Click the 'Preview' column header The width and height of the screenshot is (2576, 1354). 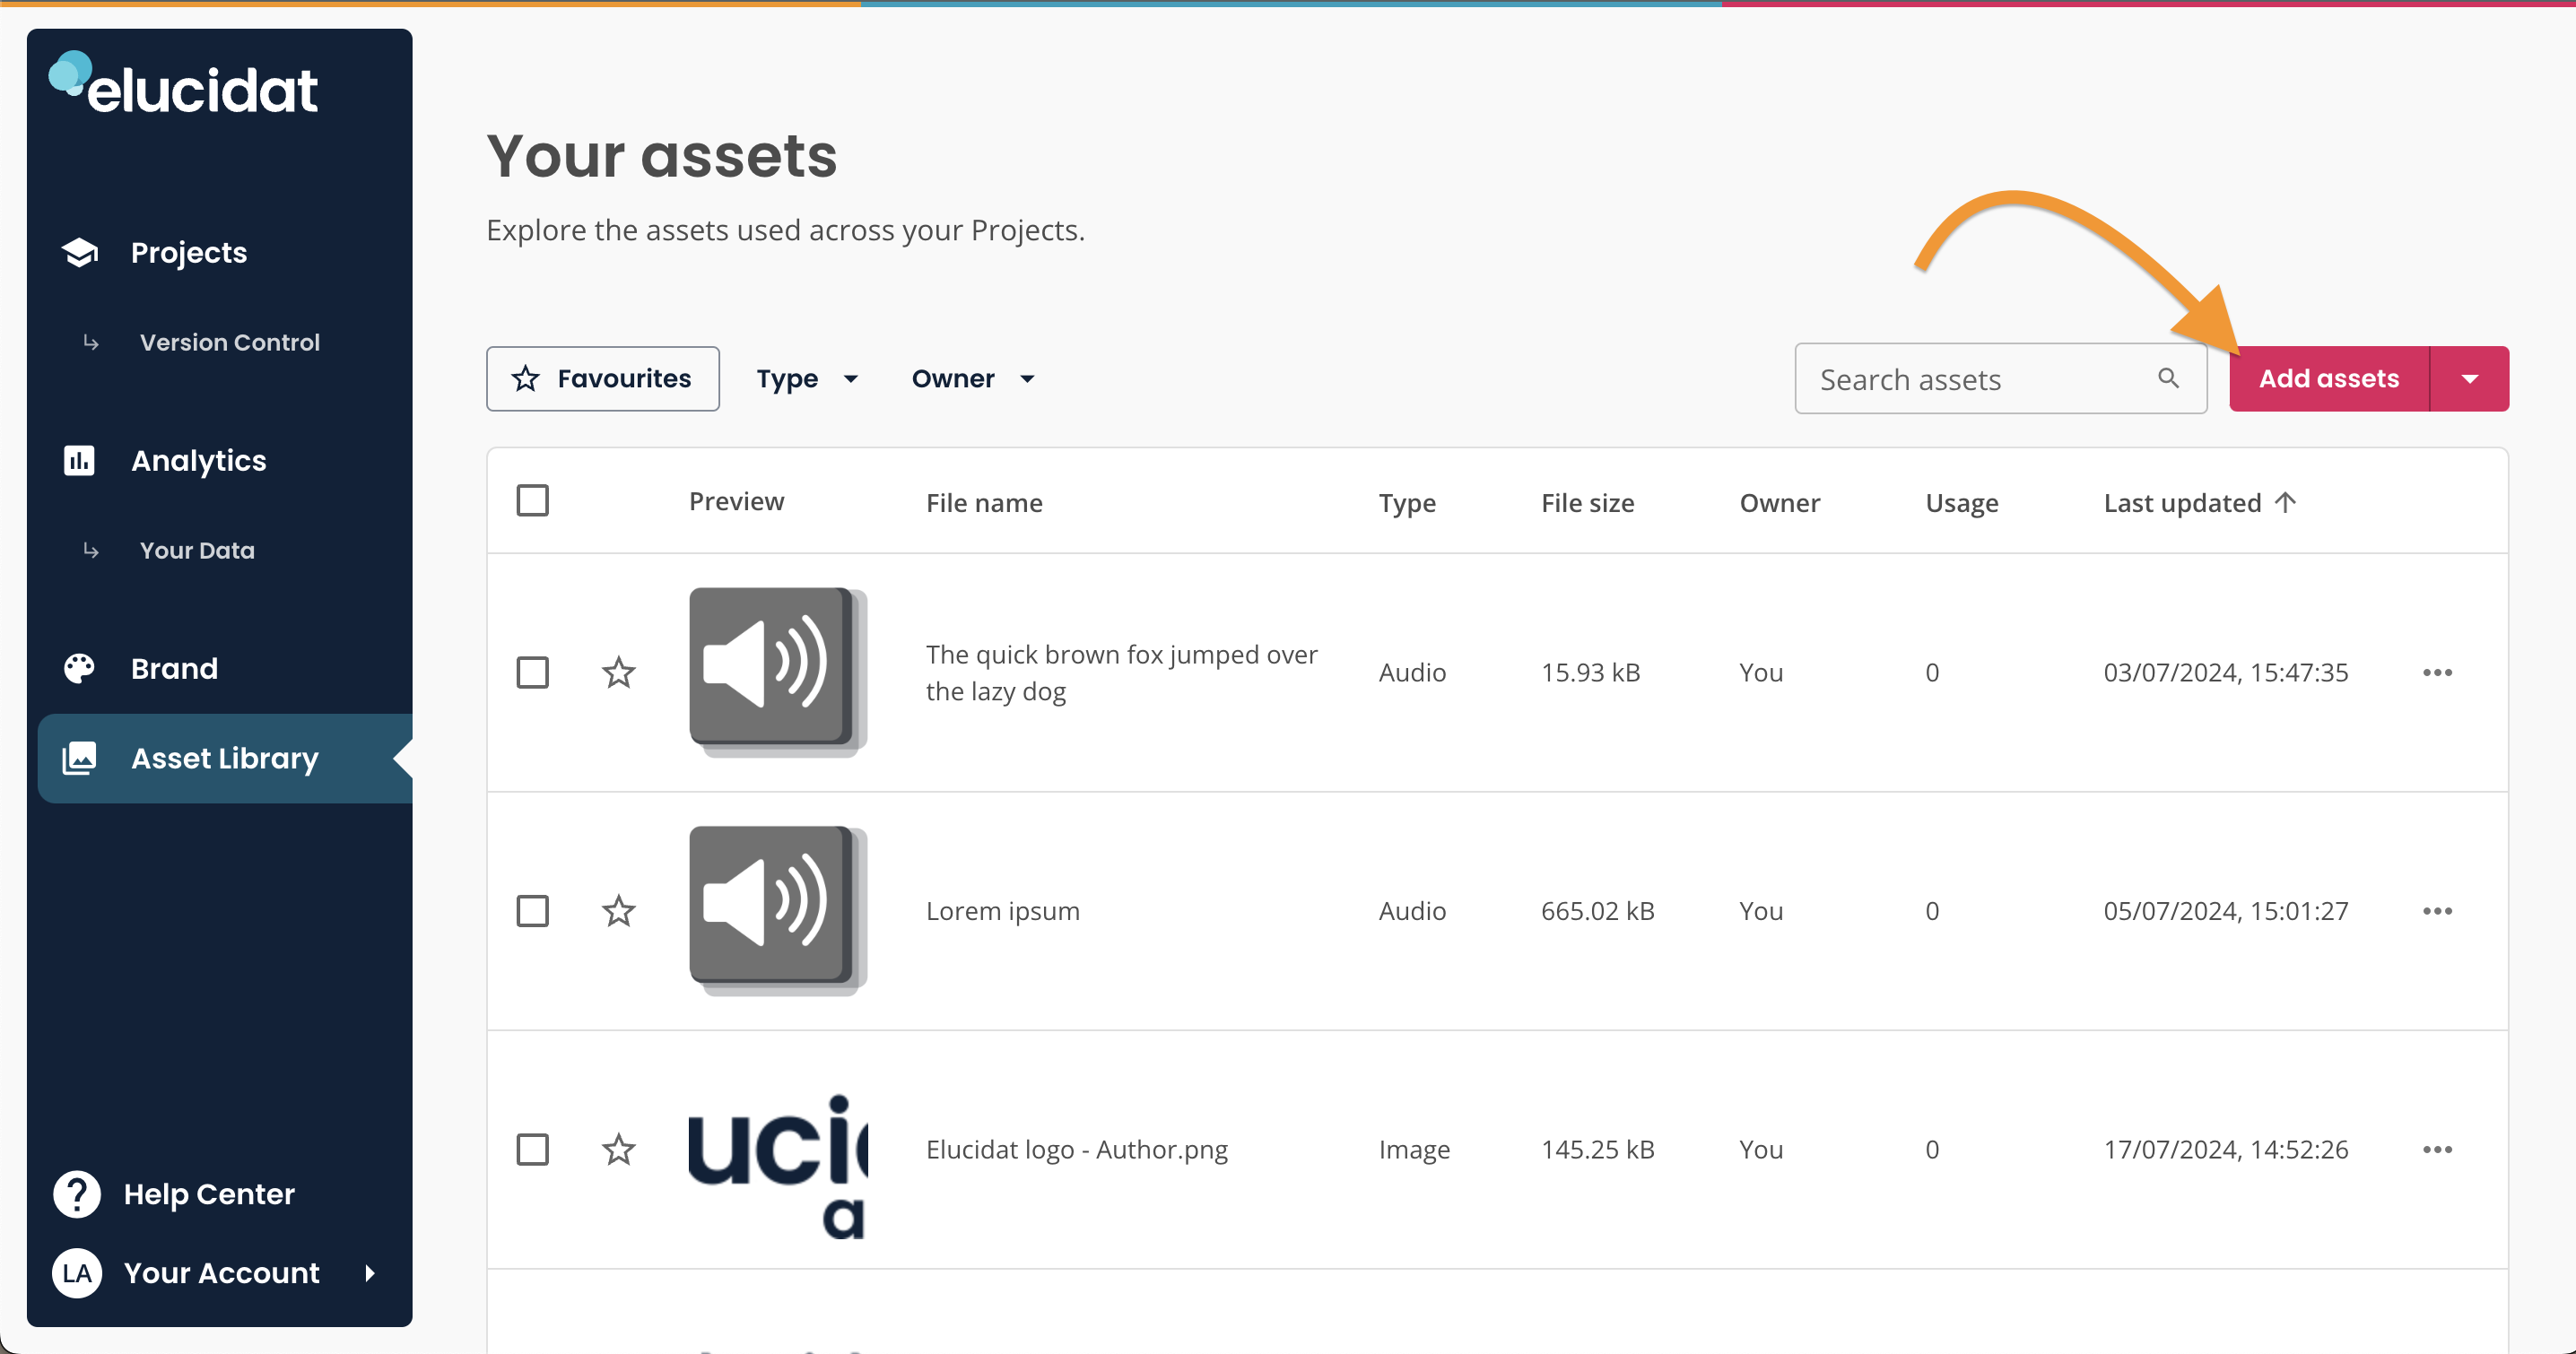point(736,501)
